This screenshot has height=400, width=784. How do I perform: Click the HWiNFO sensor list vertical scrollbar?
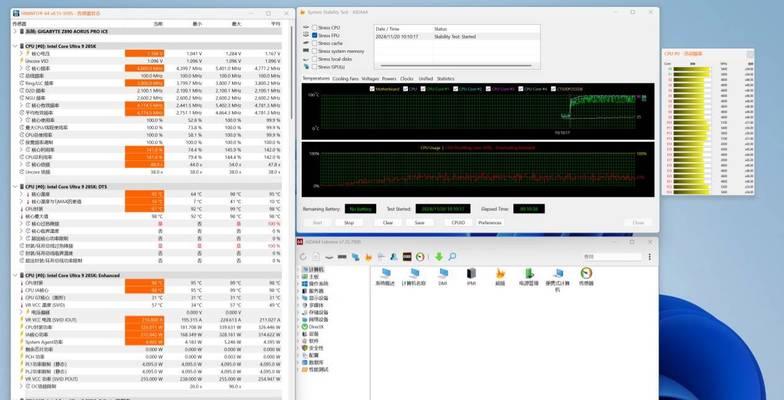pos(292,72)
